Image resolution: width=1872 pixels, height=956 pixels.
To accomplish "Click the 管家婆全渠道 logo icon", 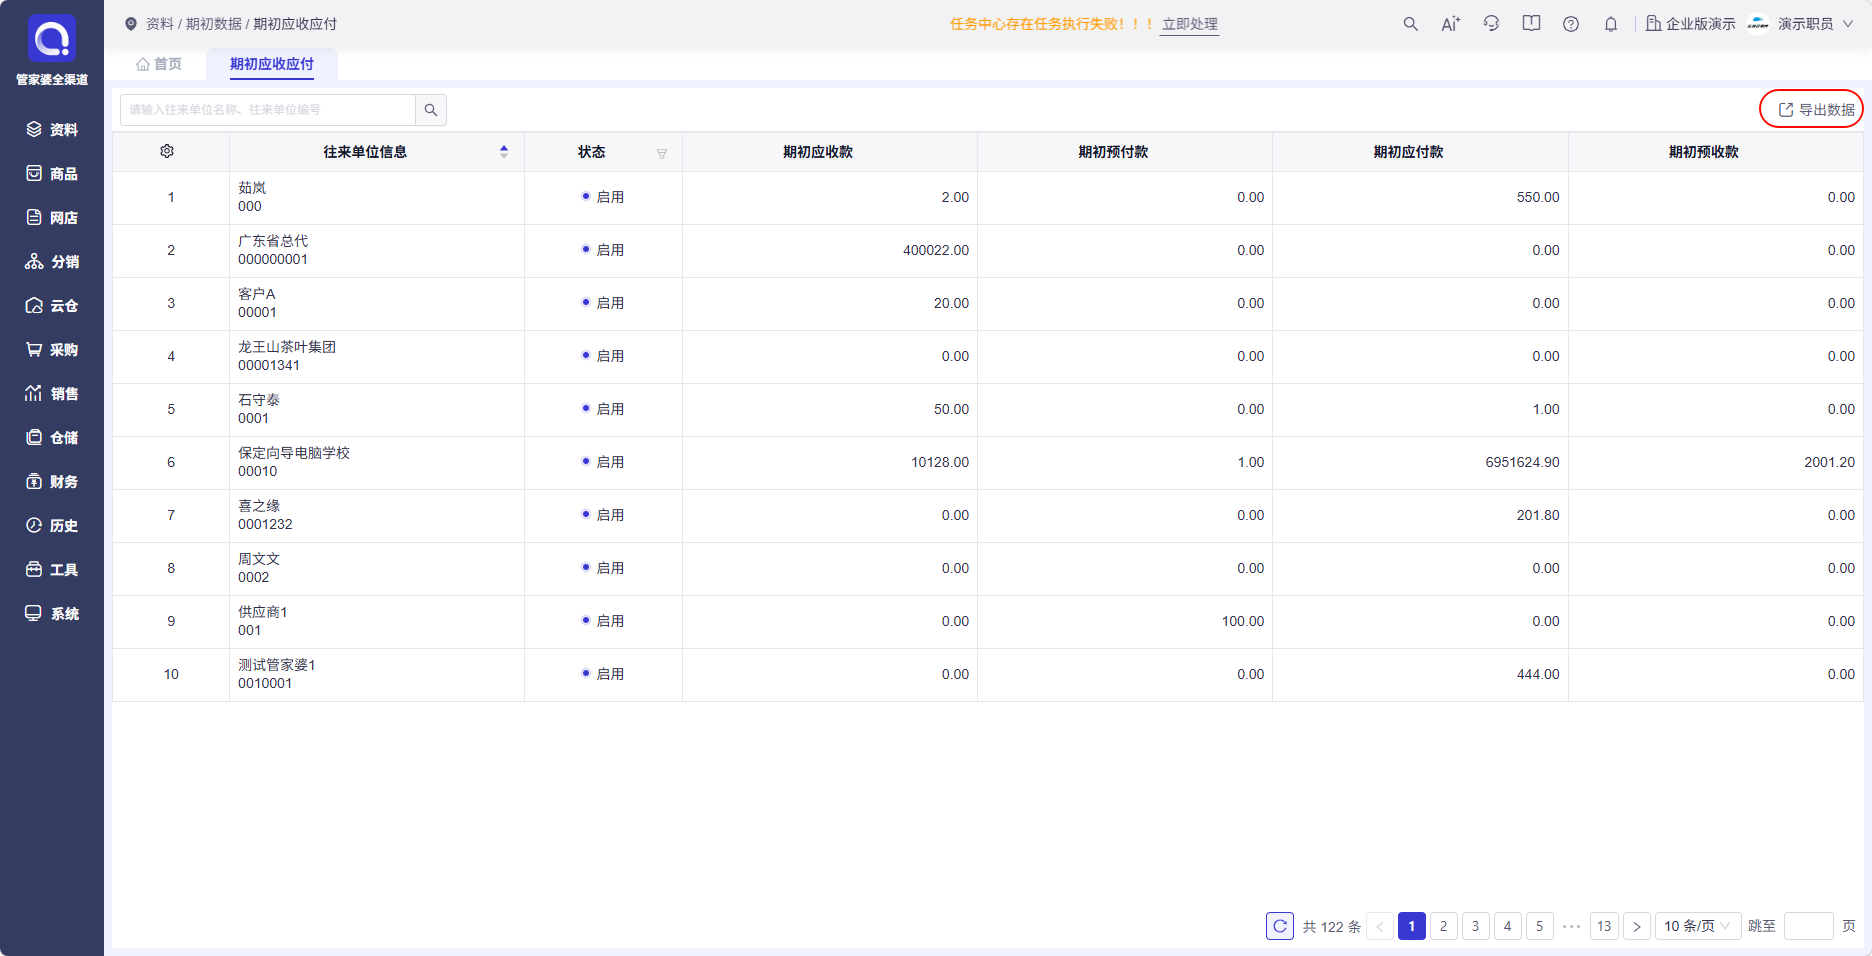I will tap(52, 39).
